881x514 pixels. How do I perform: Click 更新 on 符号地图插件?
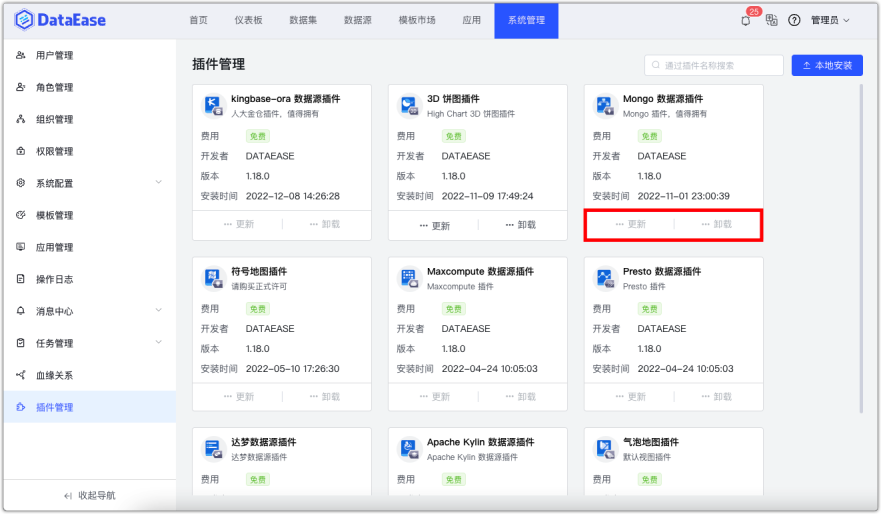tap(239, 397)
